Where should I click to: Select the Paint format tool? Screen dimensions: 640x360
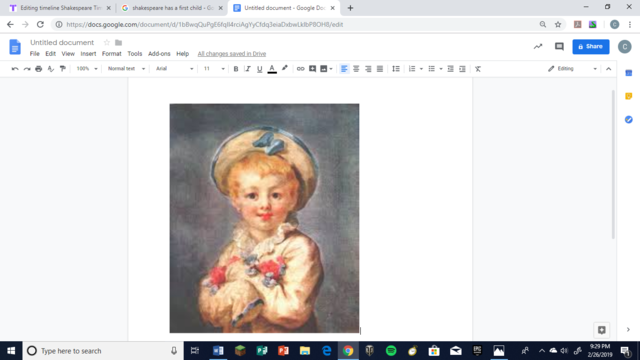pos(62,69)
